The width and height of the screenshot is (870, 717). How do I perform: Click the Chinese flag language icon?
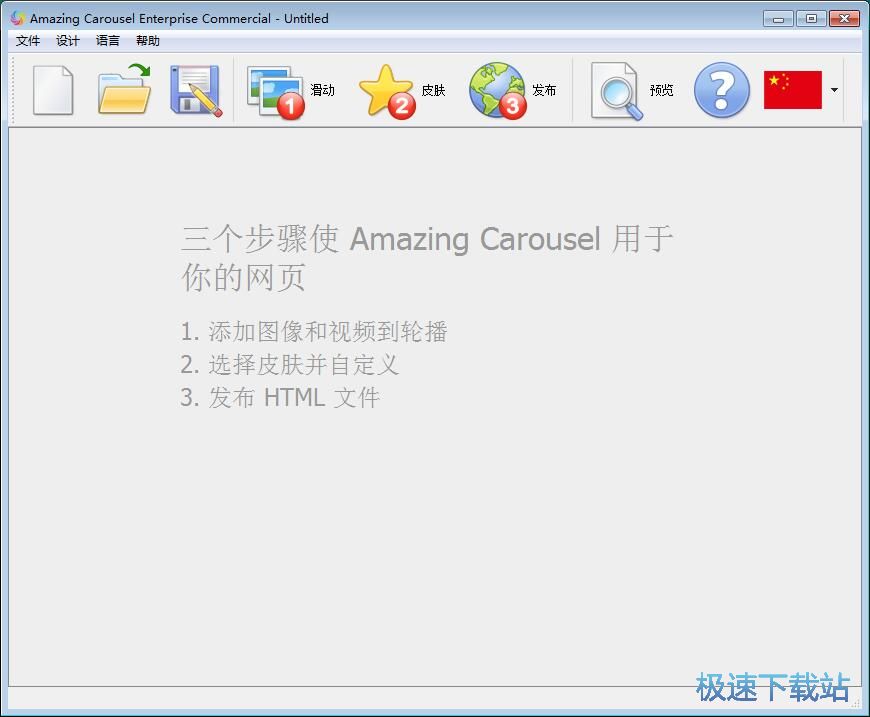tap(792, 90)
